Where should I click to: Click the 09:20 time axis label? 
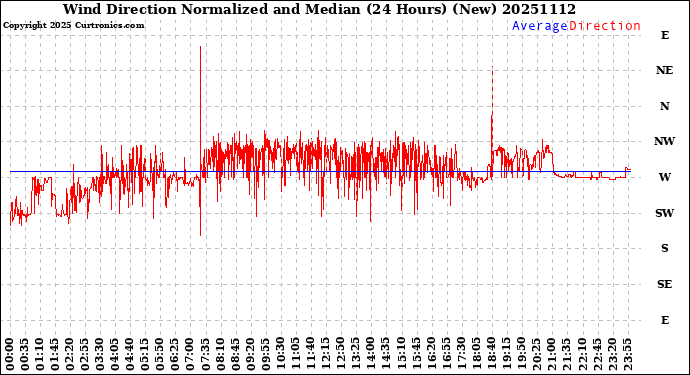point(251,354)
